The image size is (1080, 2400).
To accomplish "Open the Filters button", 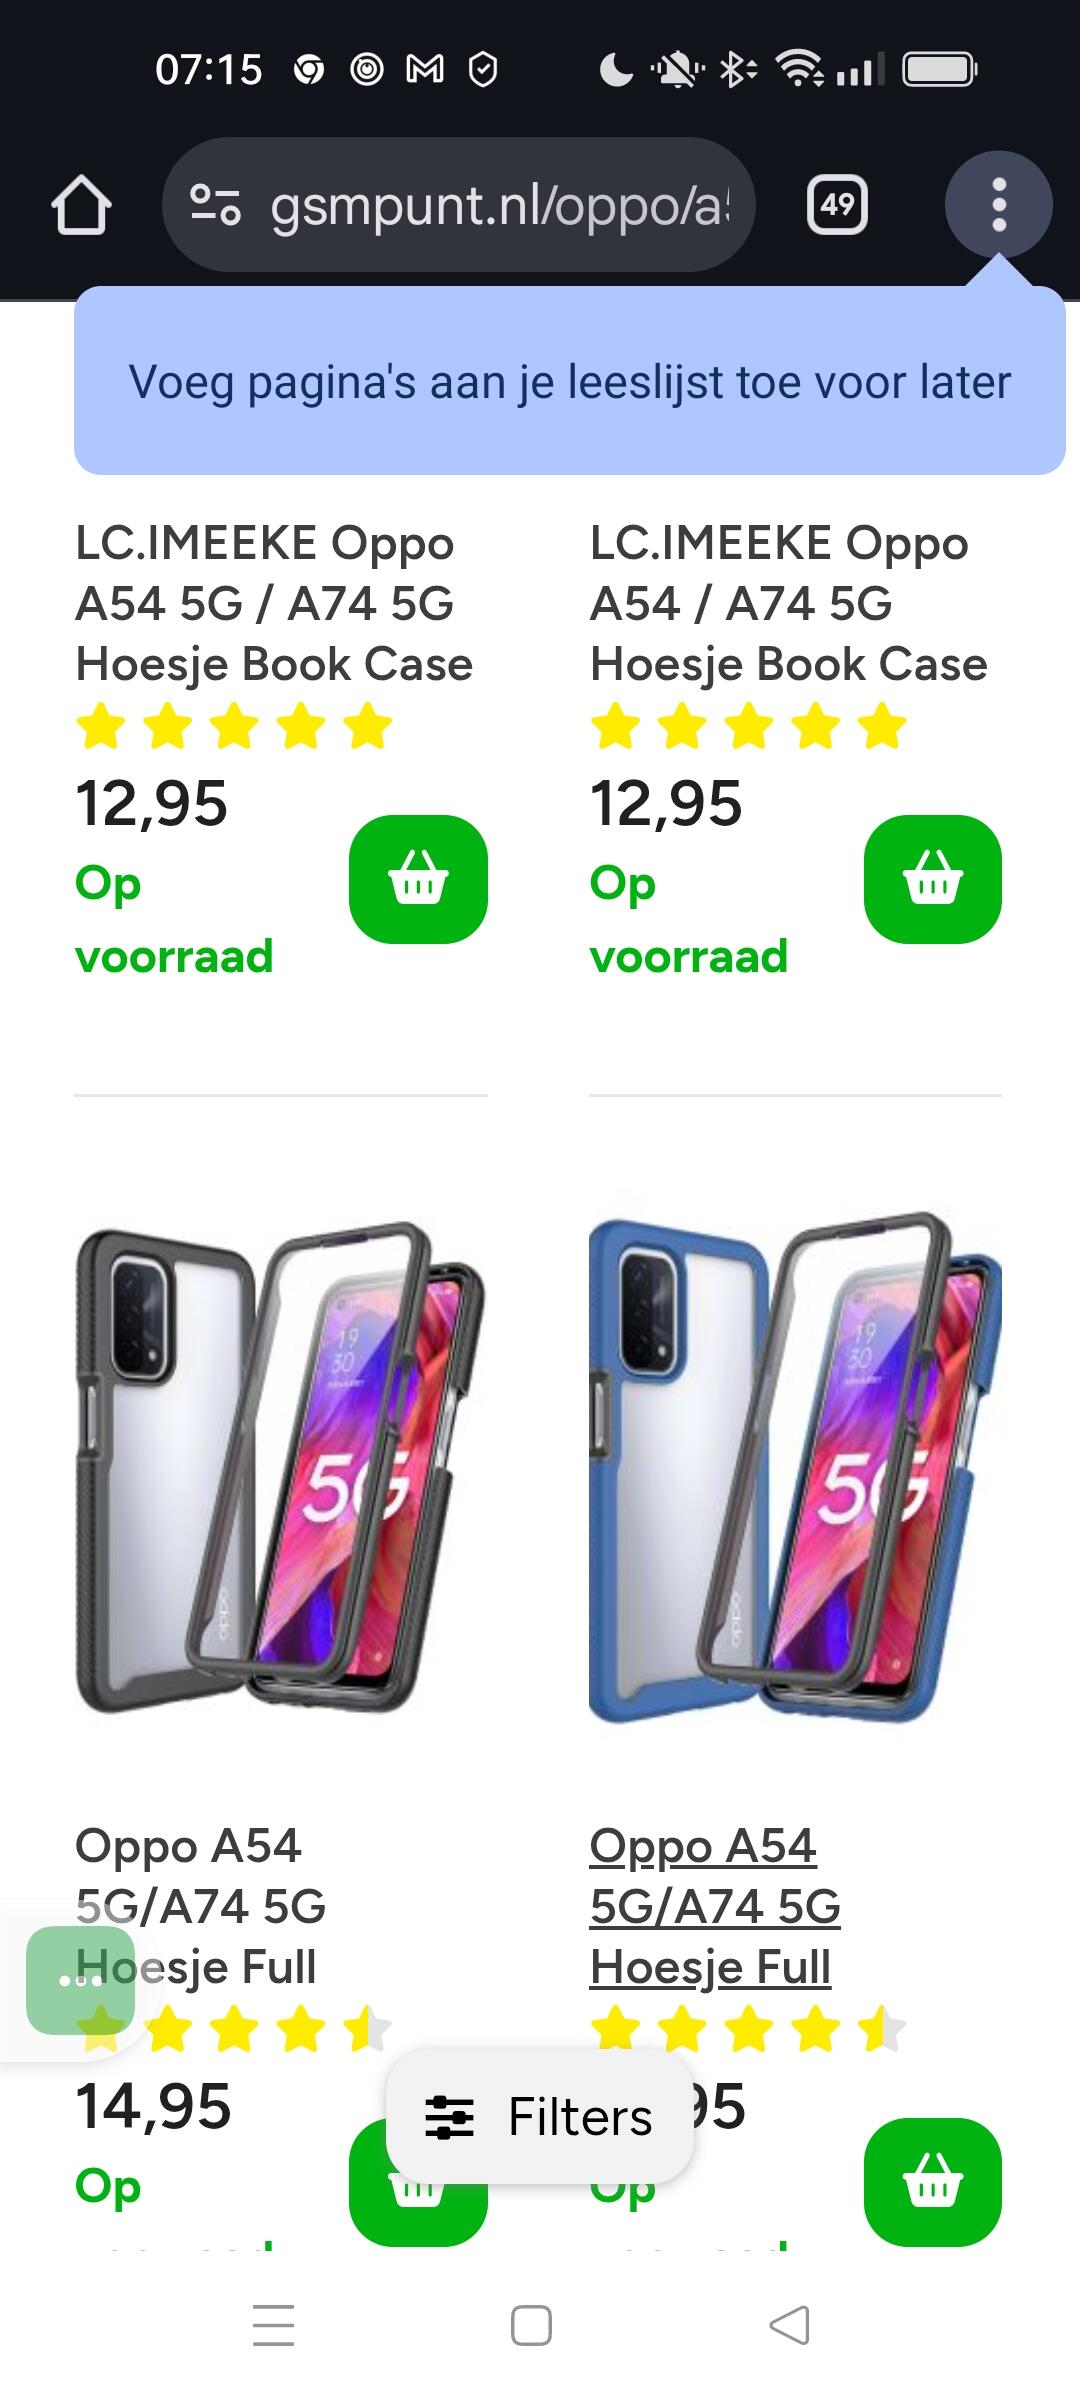I will click(x=540, y=2116).
